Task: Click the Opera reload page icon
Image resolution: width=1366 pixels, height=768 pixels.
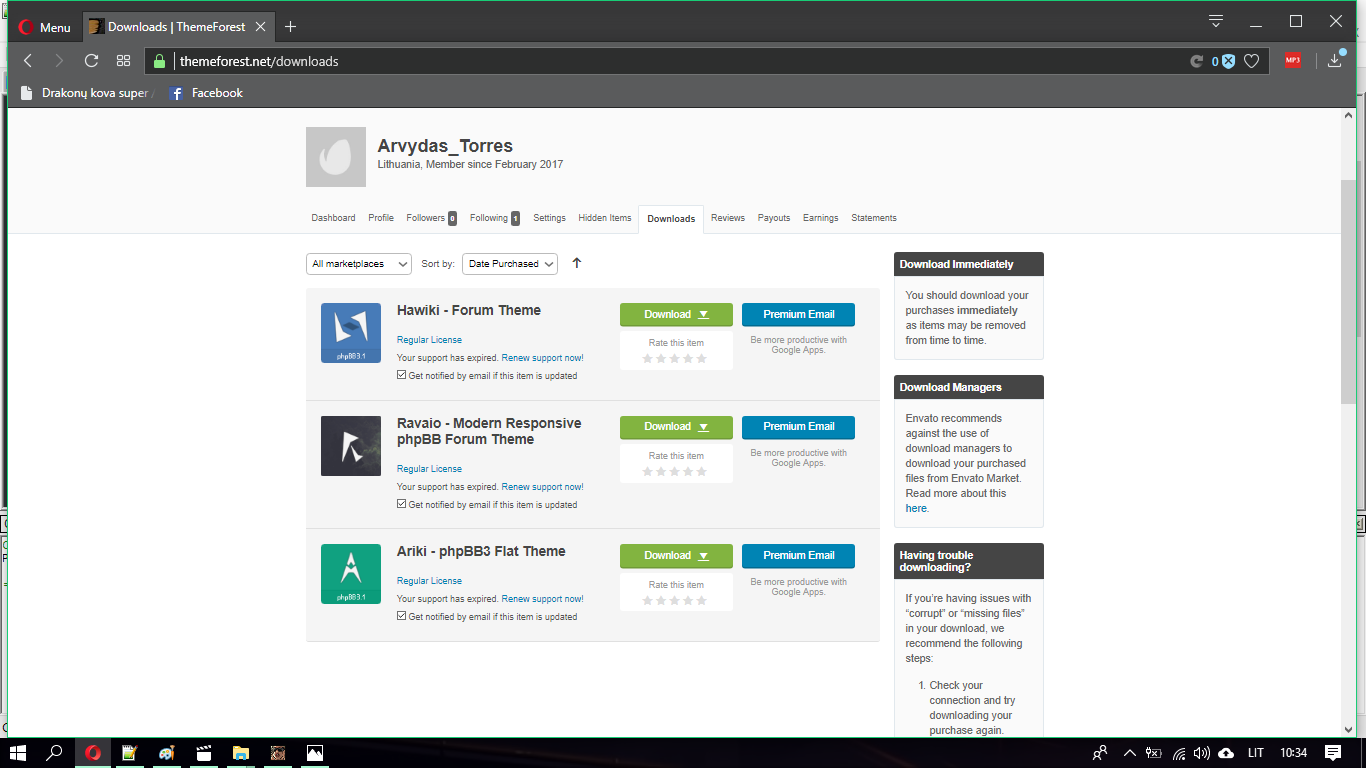Action: 91,61
